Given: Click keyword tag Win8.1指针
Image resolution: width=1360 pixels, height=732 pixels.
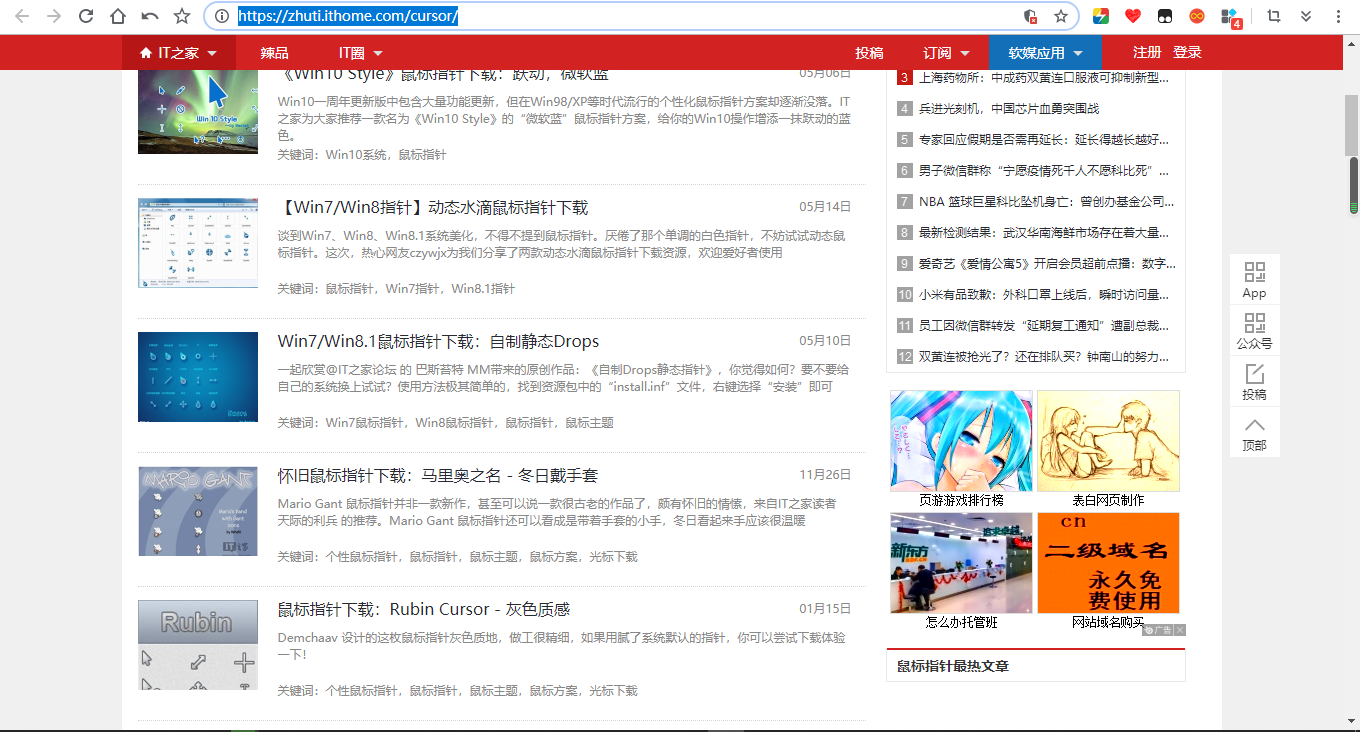Looking at the screenshot, I should click(483, 288).
